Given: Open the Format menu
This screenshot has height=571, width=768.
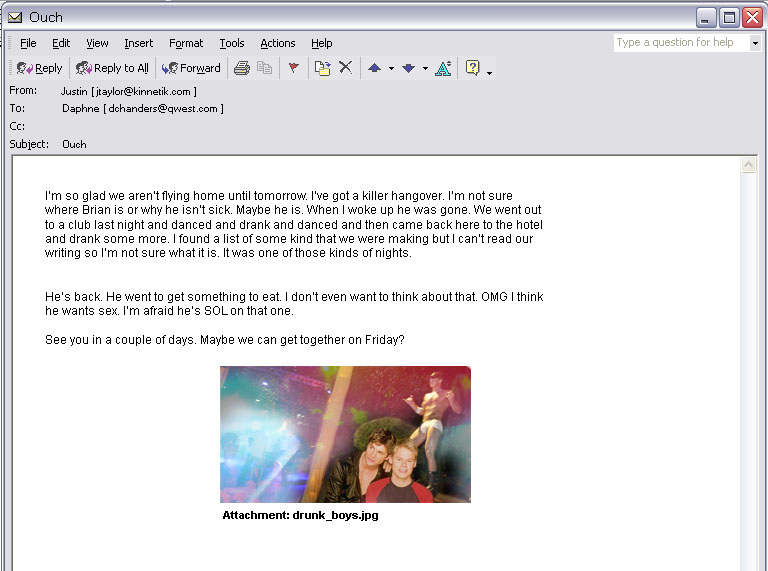Looking at the screenshot, I should (186, 43).
